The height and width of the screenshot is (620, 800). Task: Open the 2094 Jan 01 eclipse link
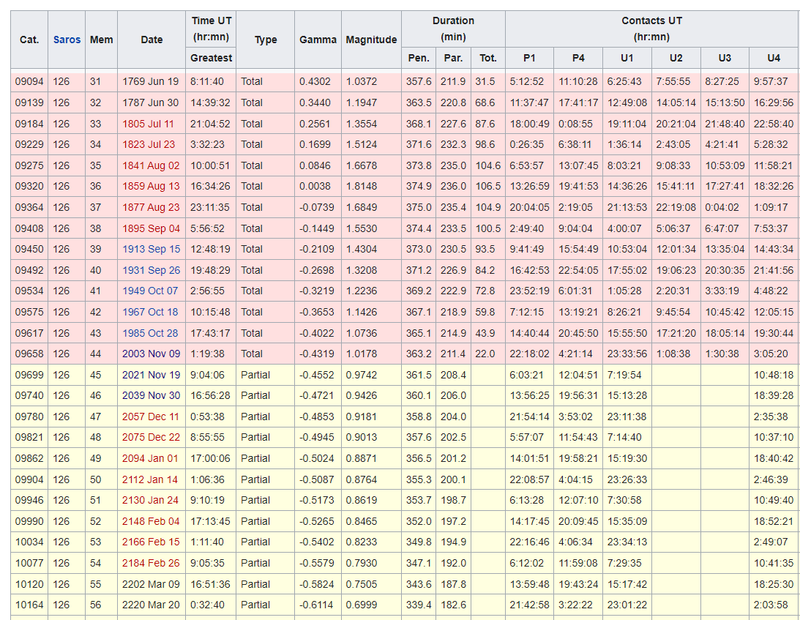click(150, 459)
